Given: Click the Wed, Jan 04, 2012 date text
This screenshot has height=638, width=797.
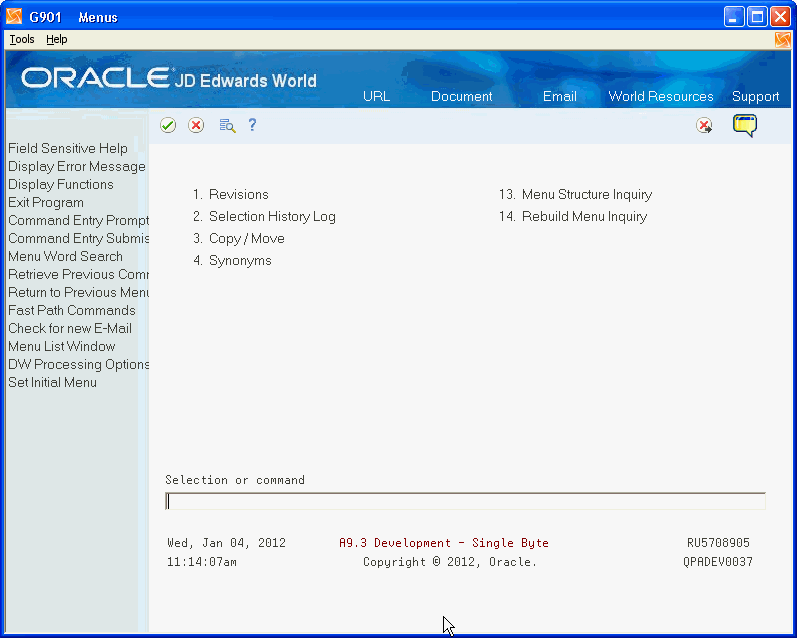Looking at the screenshot, I should (226, 543).
